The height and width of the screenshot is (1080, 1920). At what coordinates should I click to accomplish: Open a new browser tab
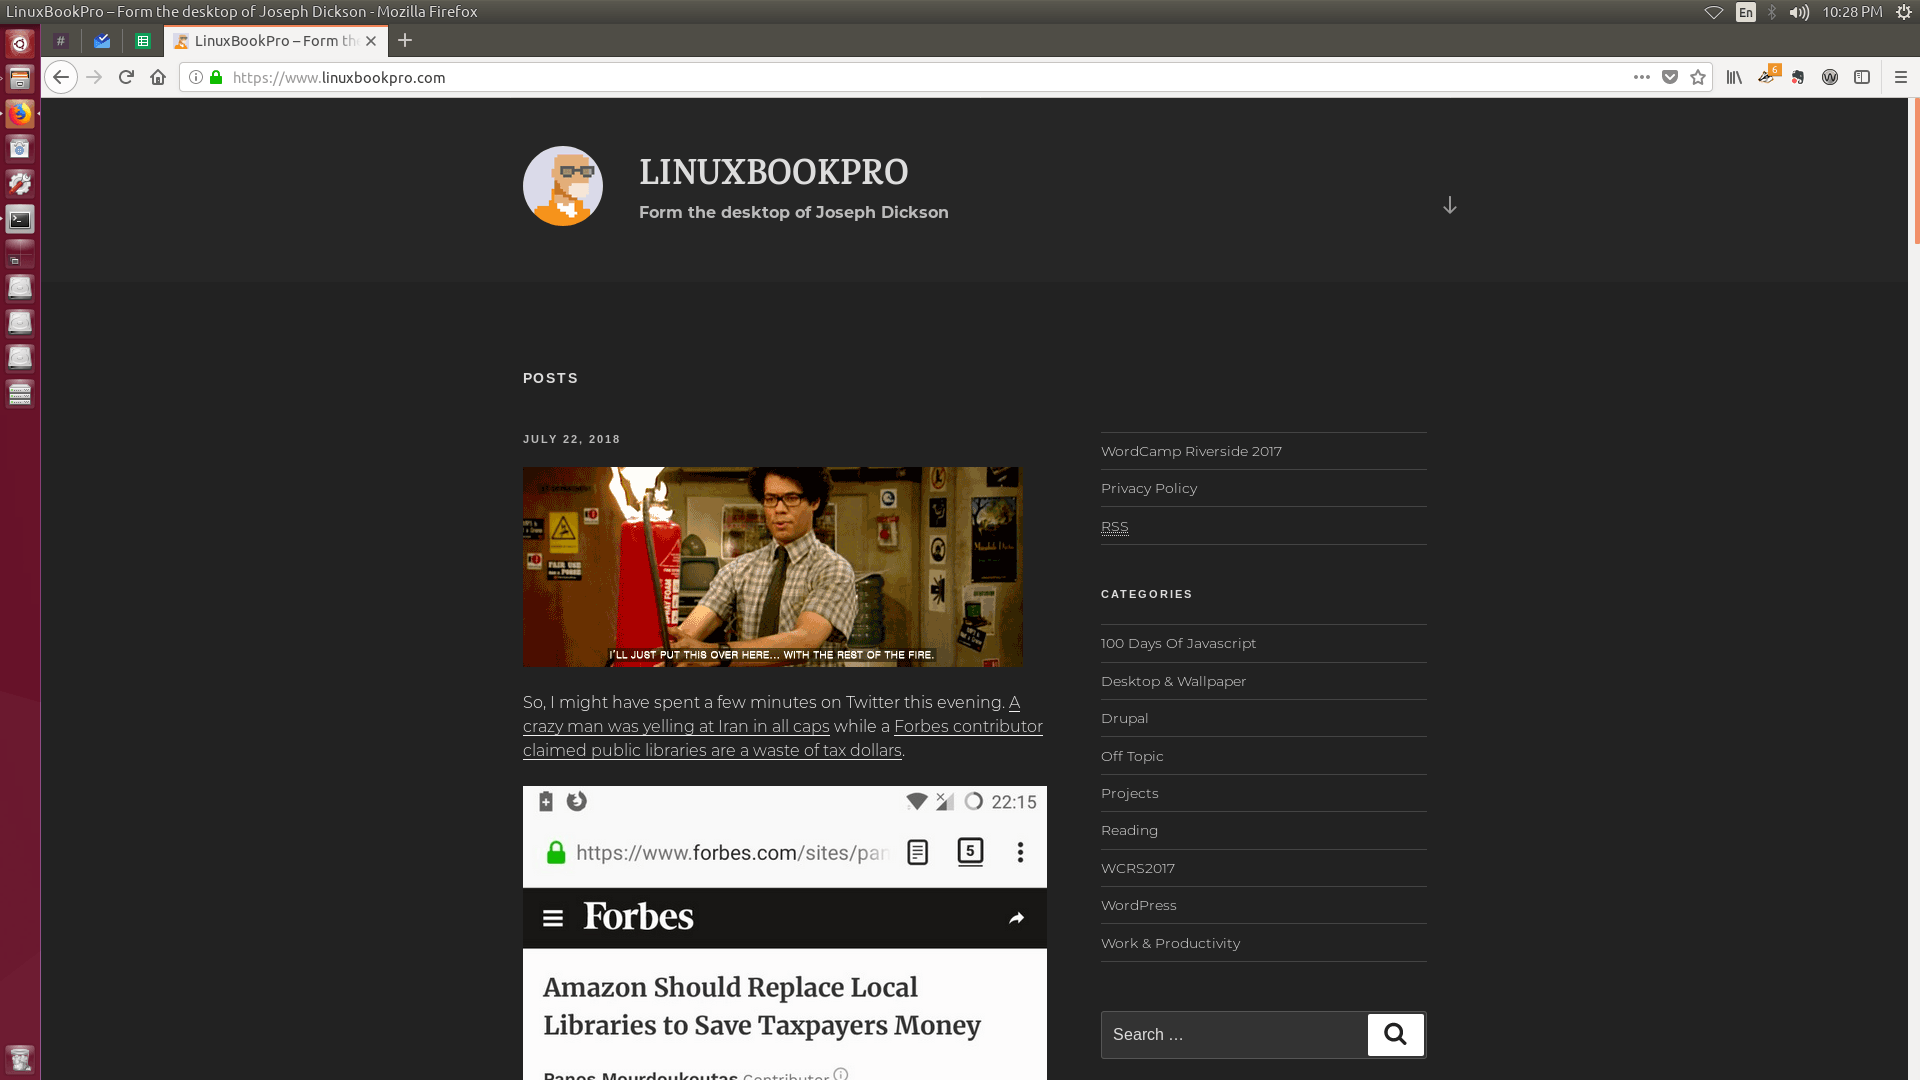tap(405, 41)
